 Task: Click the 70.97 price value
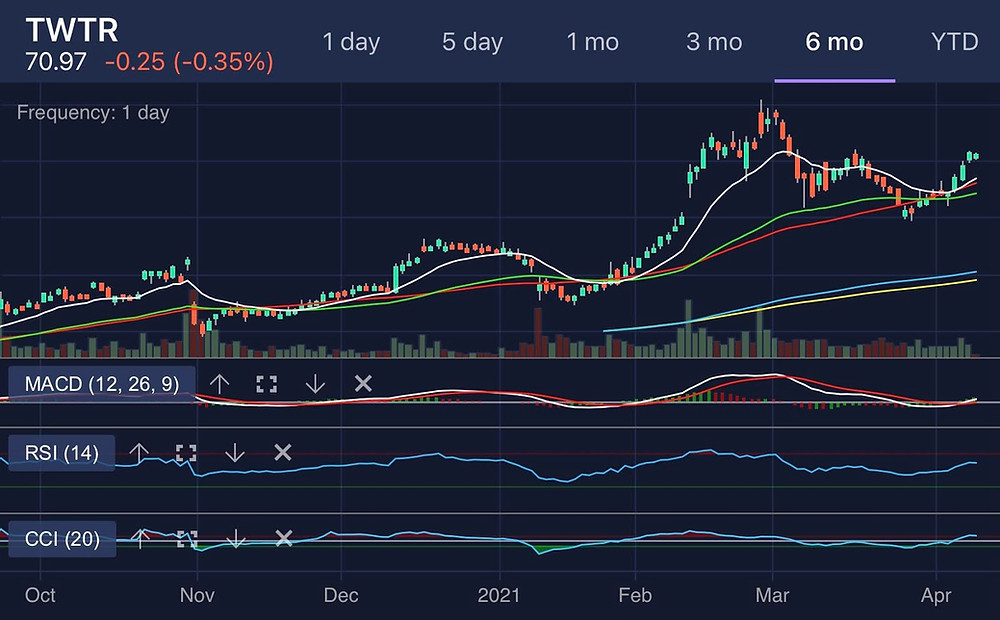(55, 62)
